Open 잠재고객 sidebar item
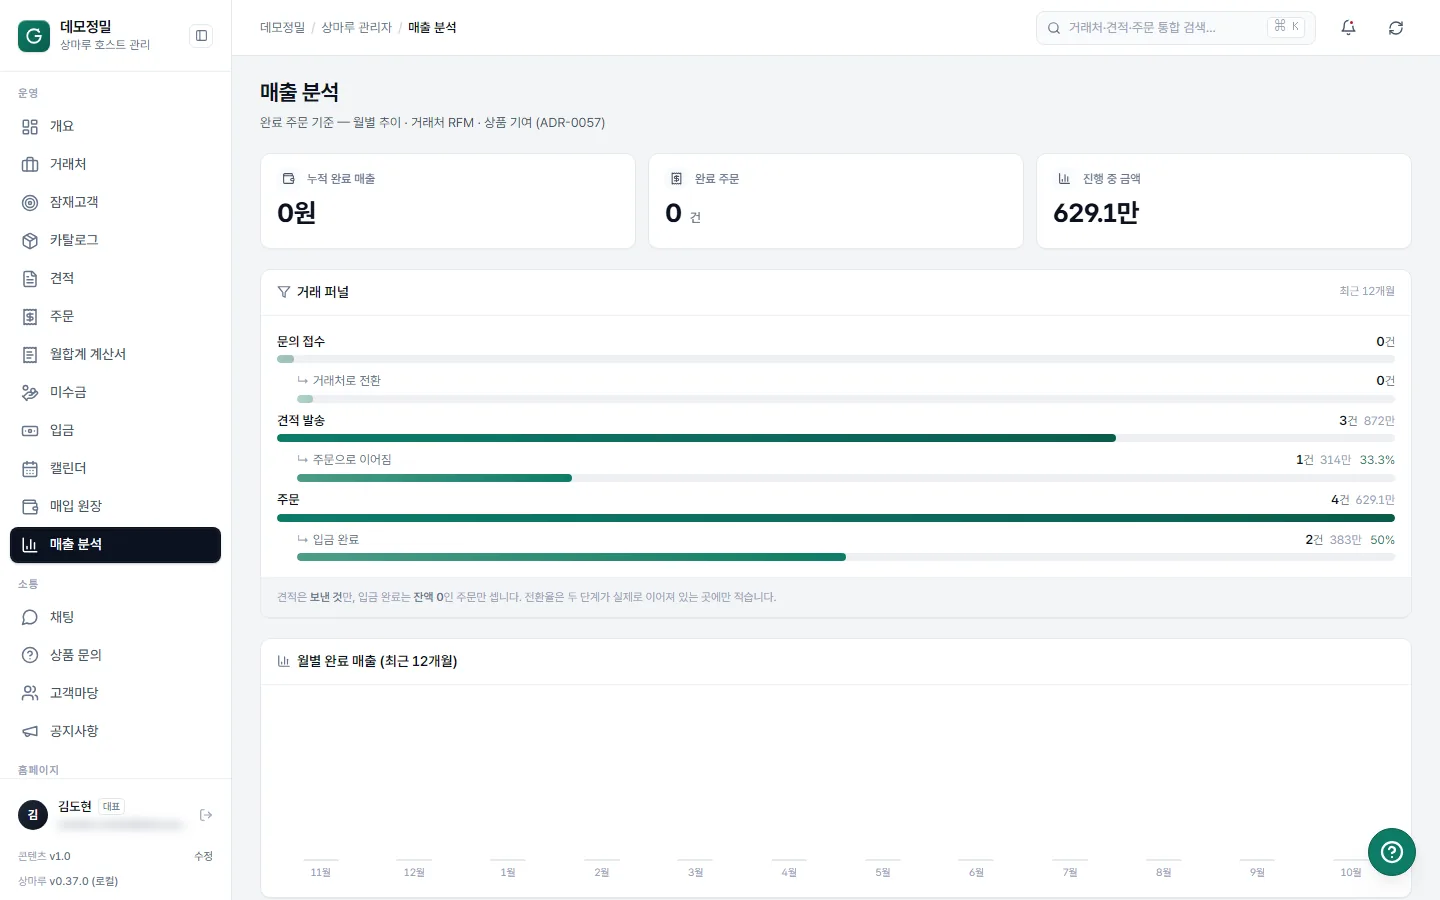Screen dimensions: 1440x900 (115, 202)
